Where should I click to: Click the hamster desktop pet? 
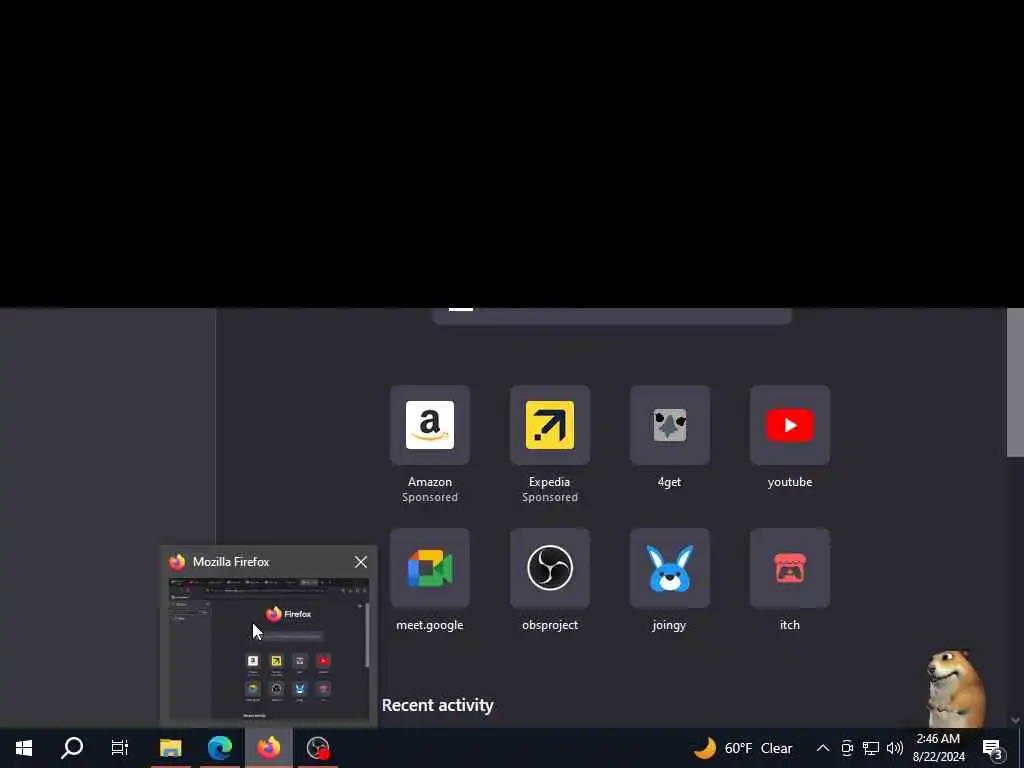pyautogui.click(x=955, y=688)
